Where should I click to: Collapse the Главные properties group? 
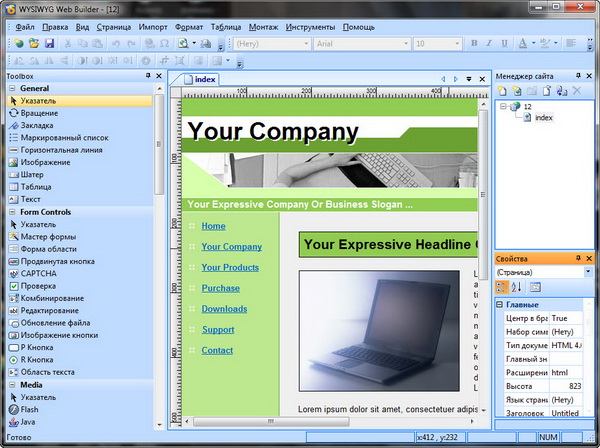(x=500, y=305)
